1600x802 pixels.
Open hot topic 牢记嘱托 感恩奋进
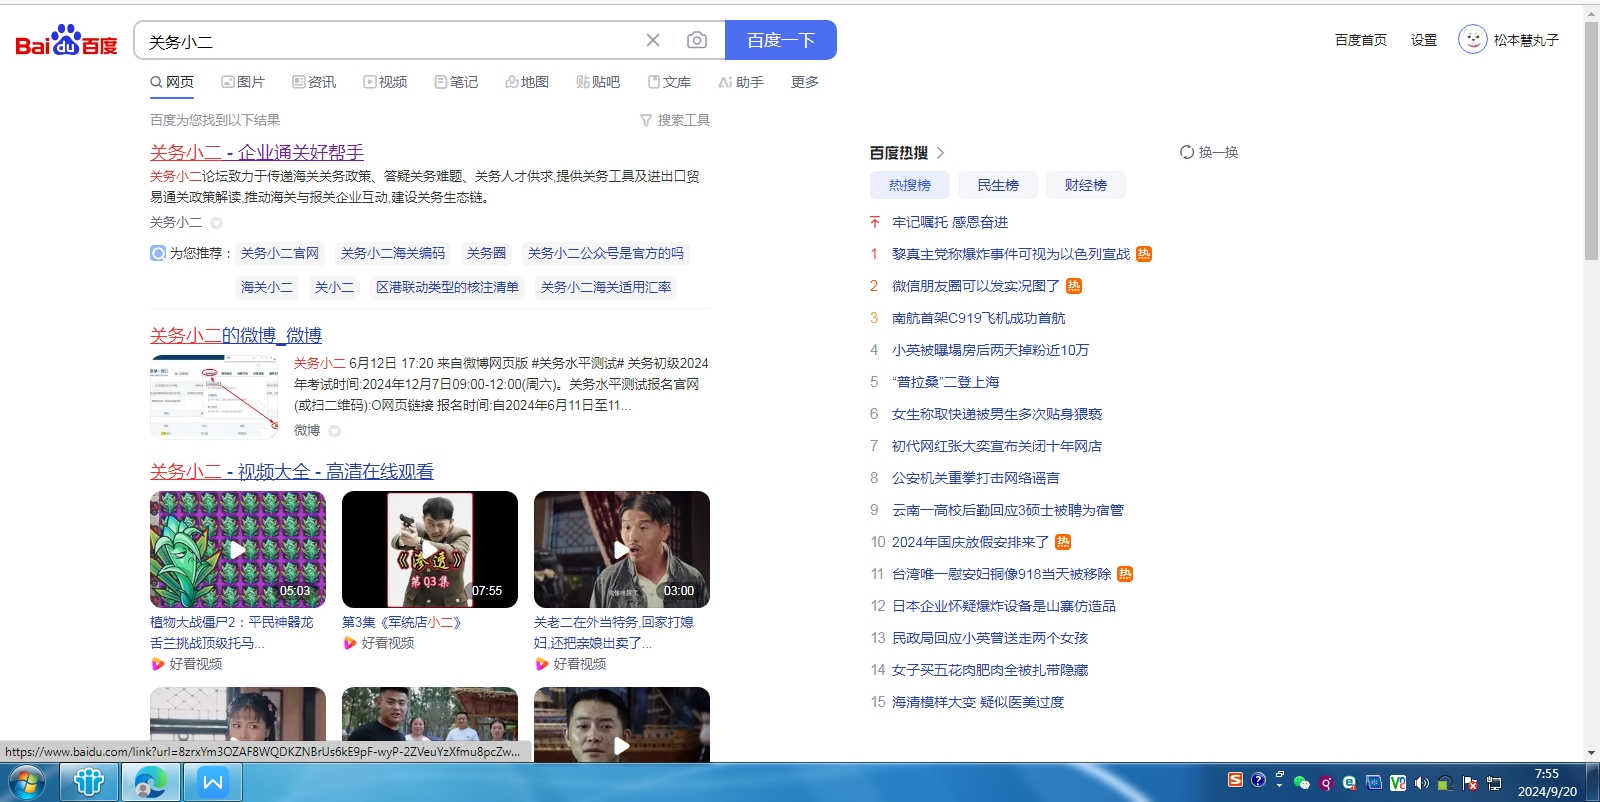point(950,222)
